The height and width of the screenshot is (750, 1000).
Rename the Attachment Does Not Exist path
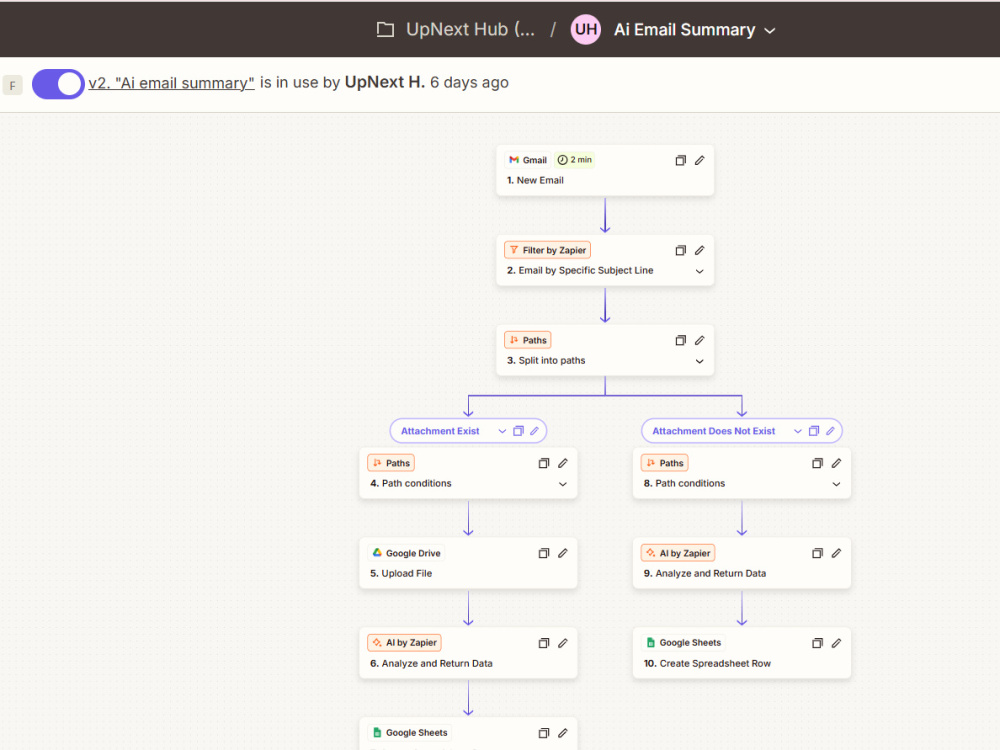tap(830, 431)
